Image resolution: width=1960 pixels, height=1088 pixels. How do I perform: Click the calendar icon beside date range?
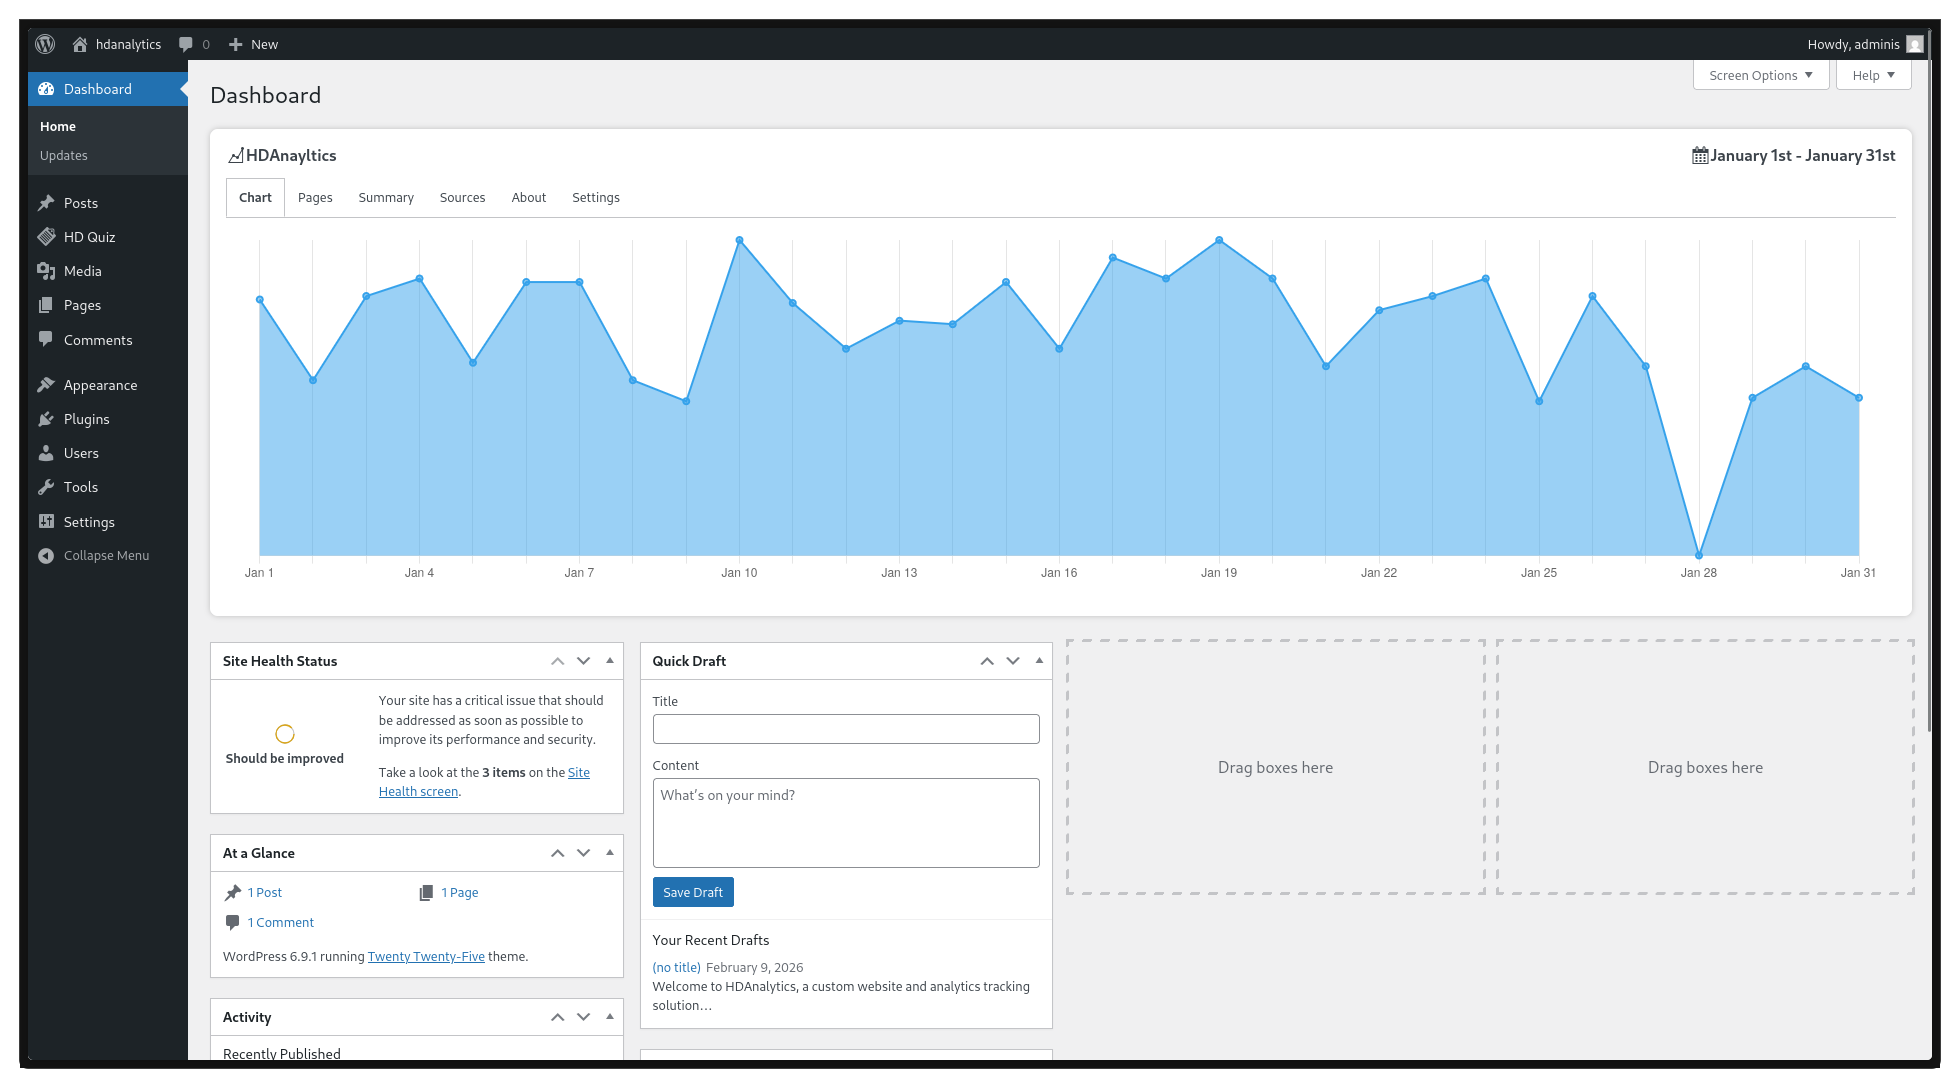tap(1699, 155)
